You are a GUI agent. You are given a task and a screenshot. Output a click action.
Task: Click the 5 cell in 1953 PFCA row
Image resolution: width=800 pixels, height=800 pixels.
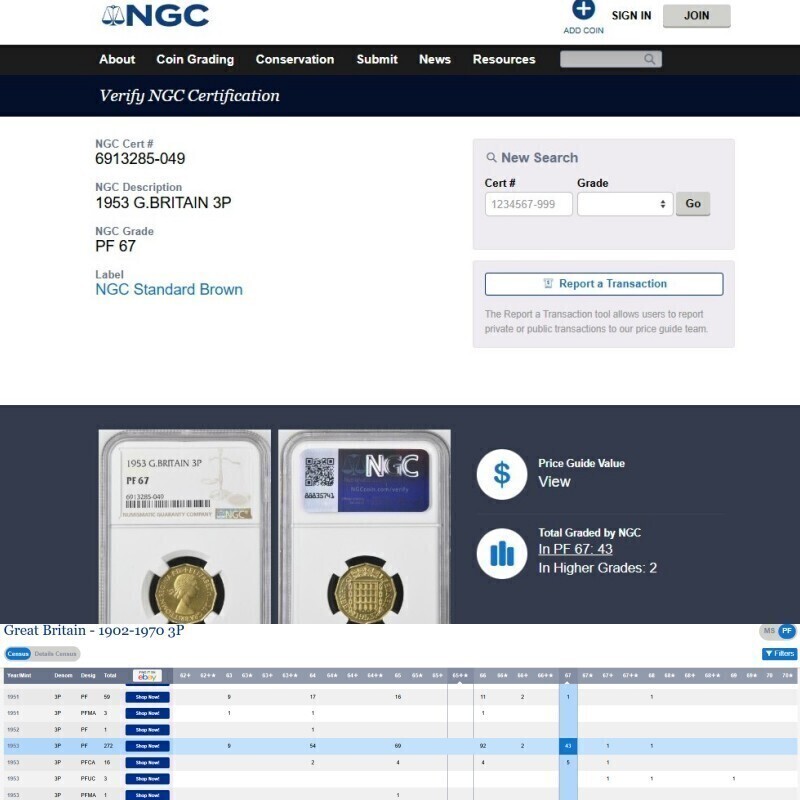(568, 762)
